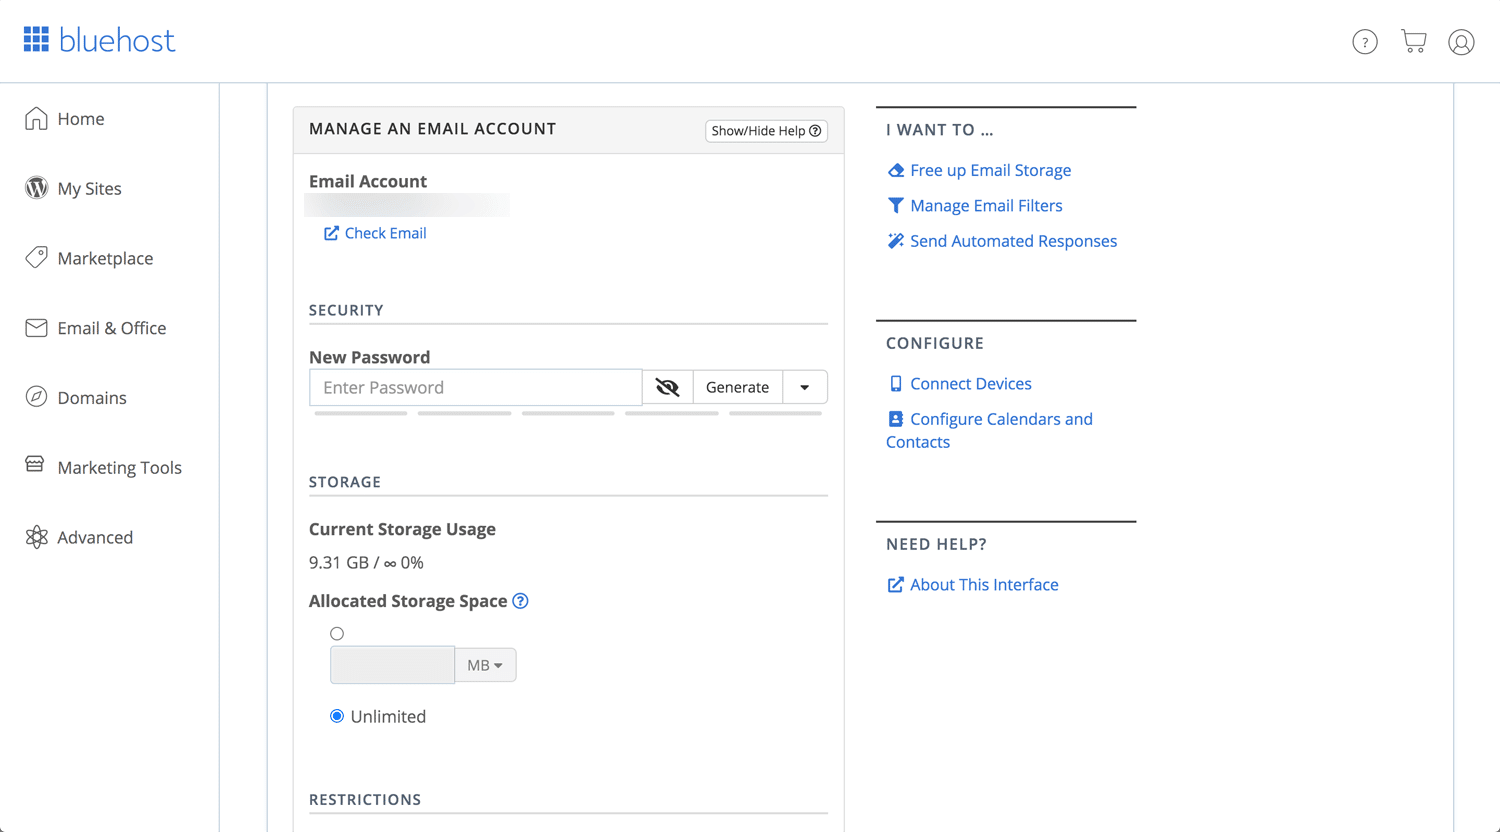Click the help icon next to Allocated Storage Space
This screenshot has width=1500, height=832.
(520, 601)
